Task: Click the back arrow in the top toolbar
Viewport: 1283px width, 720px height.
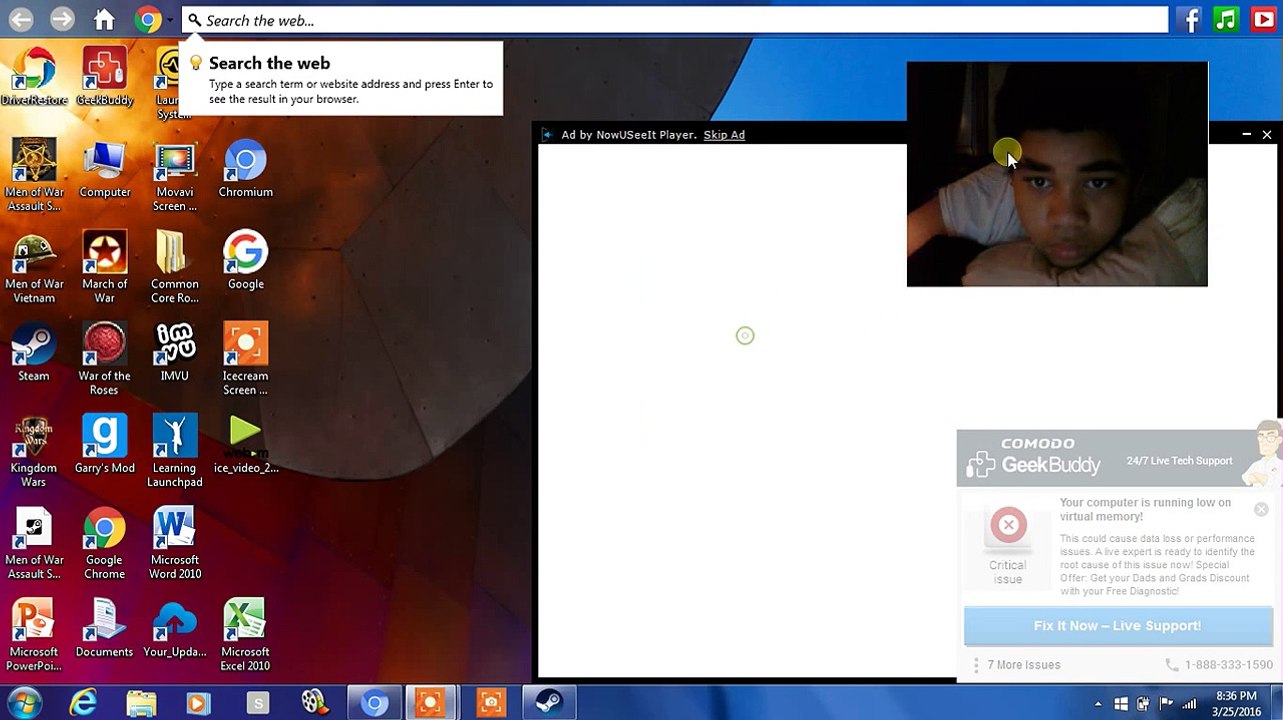Action: (21, 19)
